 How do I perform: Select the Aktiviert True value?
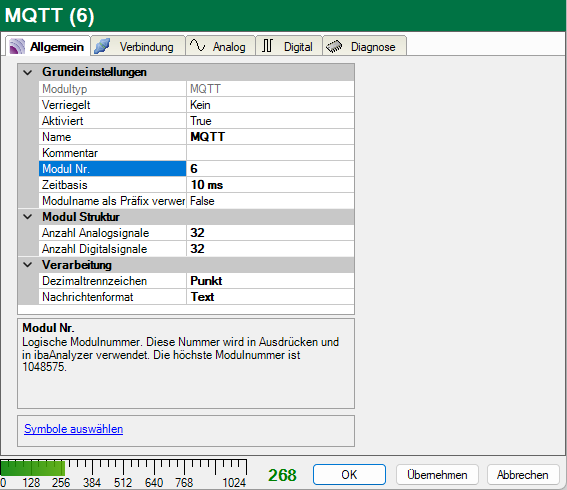click(270, 121)
